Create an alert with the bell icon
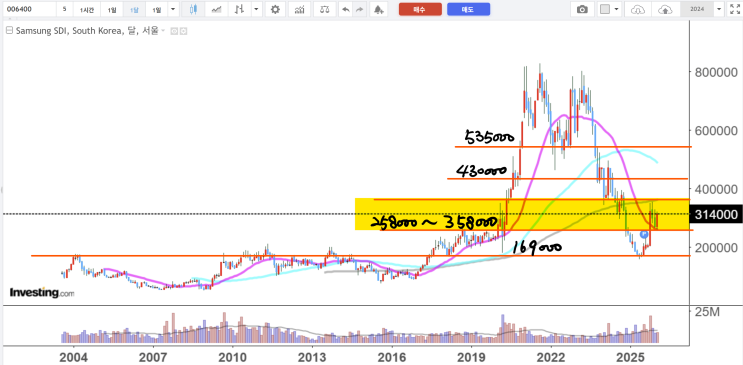The height and width of the screenshot is (365, 743). 378,9
